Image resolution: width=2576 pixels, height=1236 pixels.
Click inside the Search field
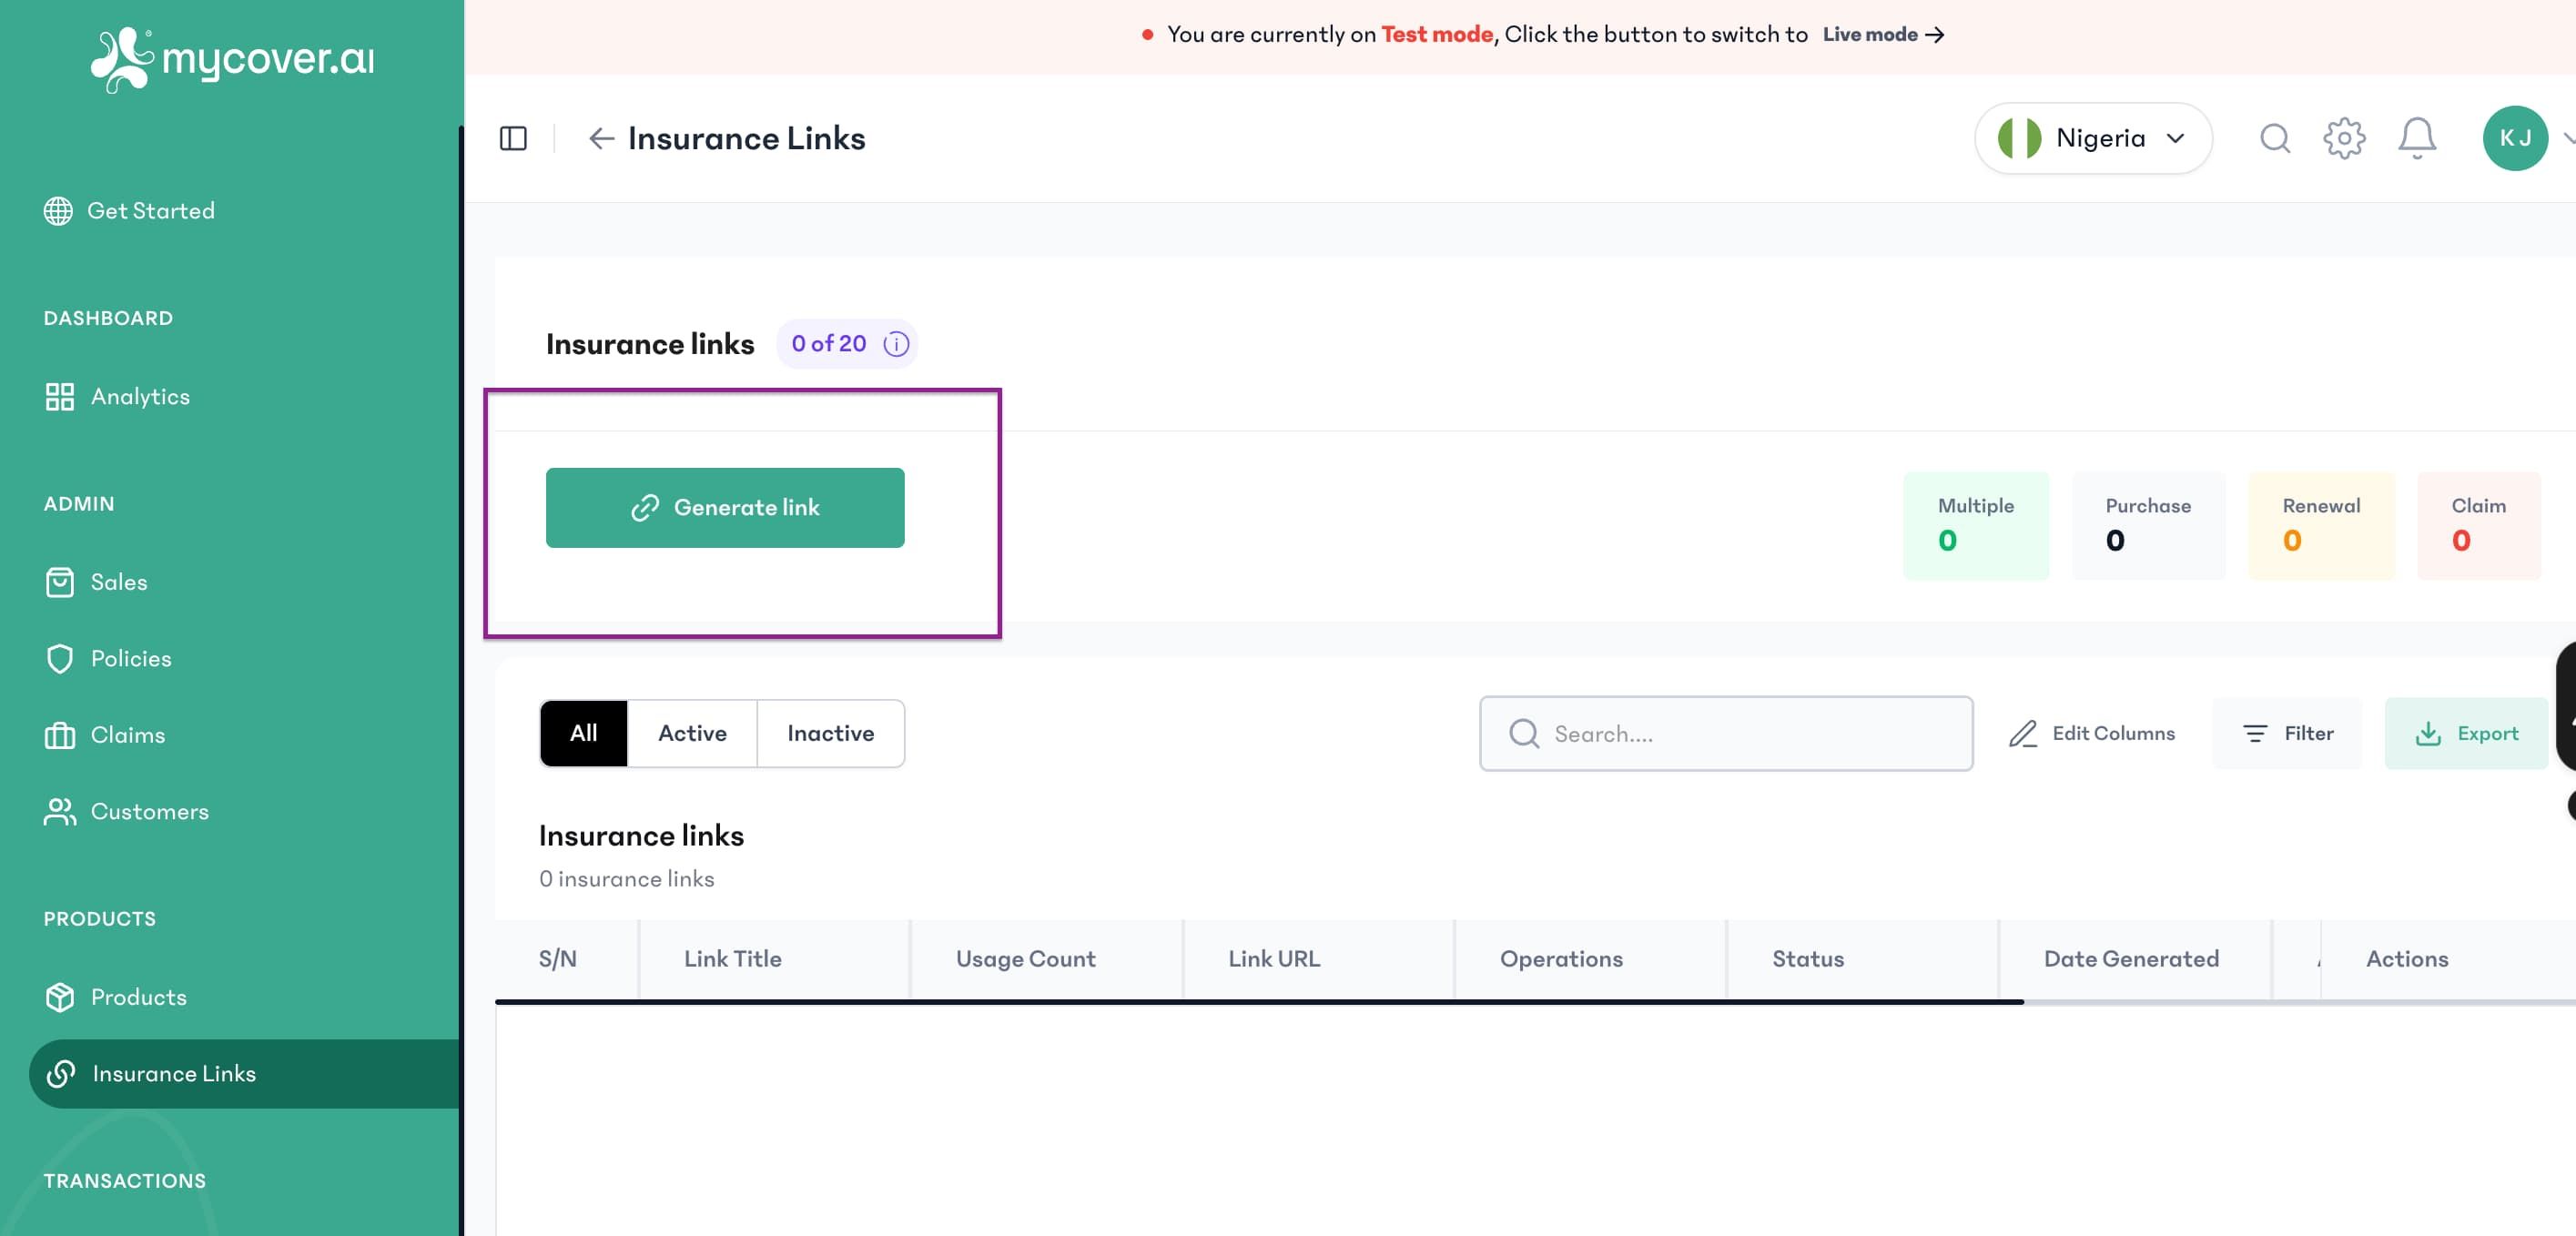pos(1725,733)
